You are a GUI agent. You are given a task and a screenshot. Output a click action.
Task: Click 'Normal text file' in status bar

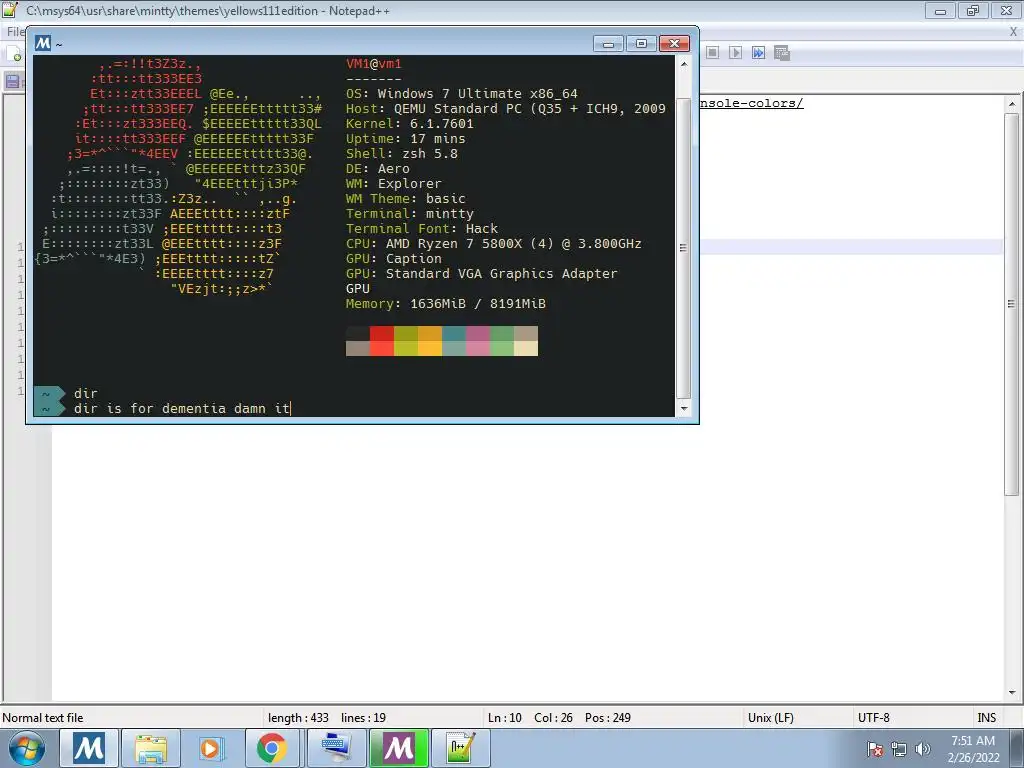pos(43,718)
